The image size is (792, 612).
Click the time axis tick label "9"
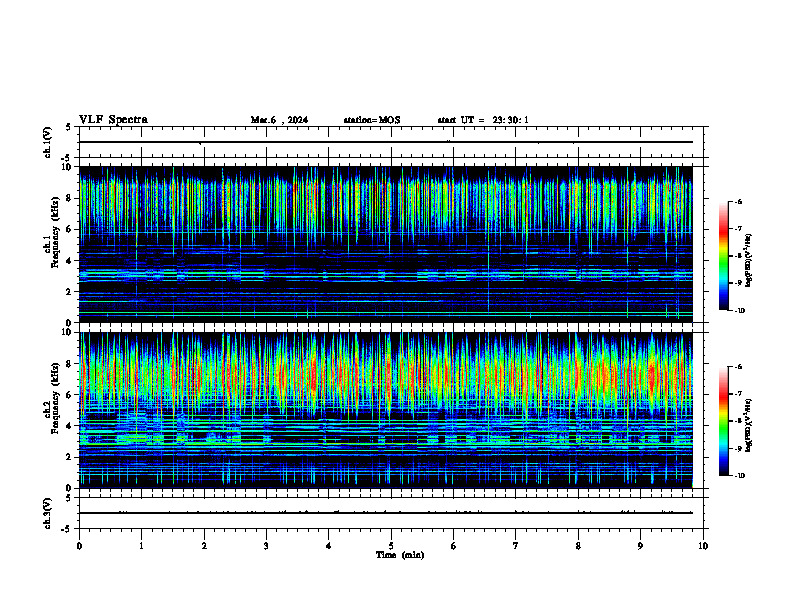tap(640, 546)
